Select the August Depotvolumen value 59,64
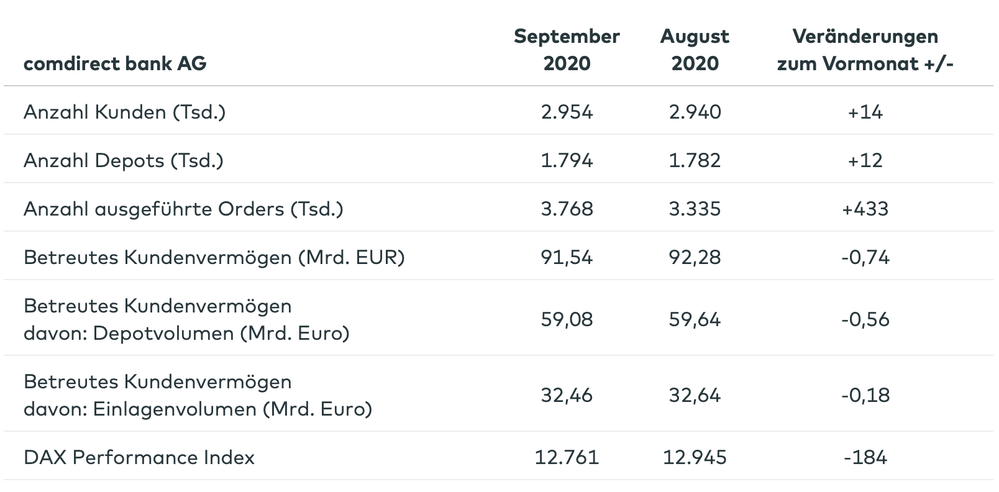Screen dimensions: 999x492 pos(695,320)
